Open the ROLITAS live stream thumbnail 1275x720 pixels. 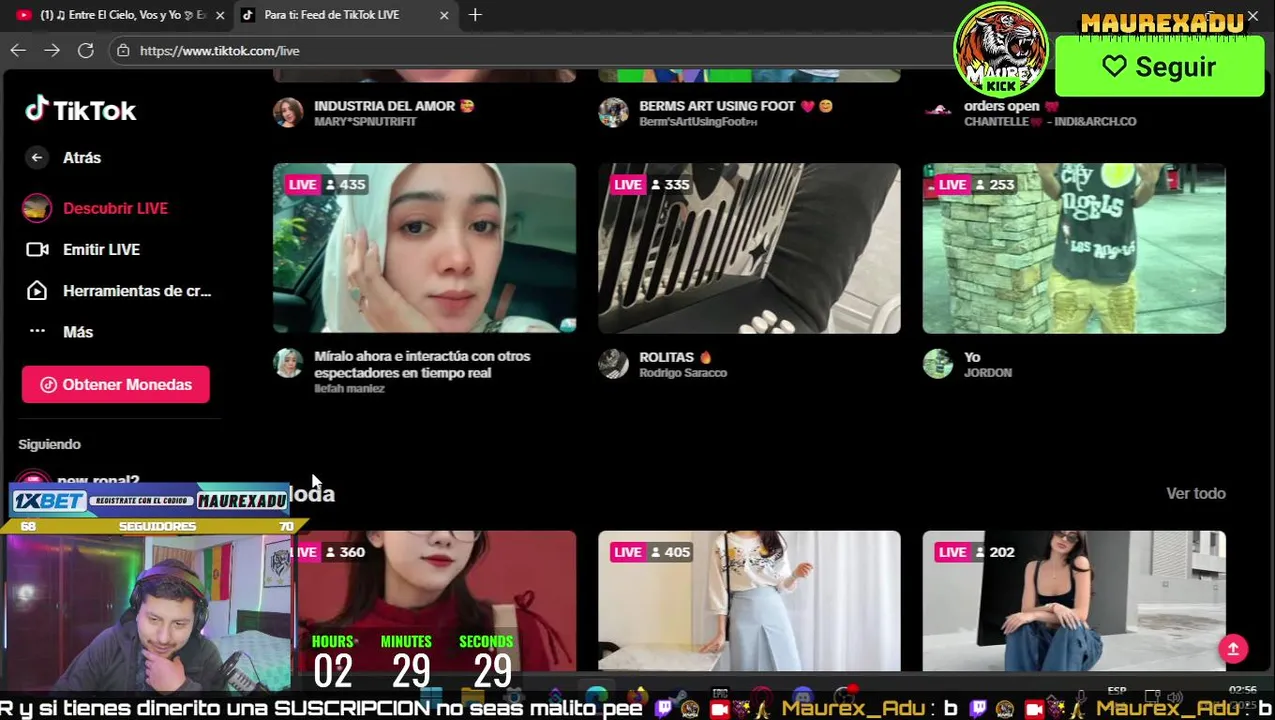749,248
